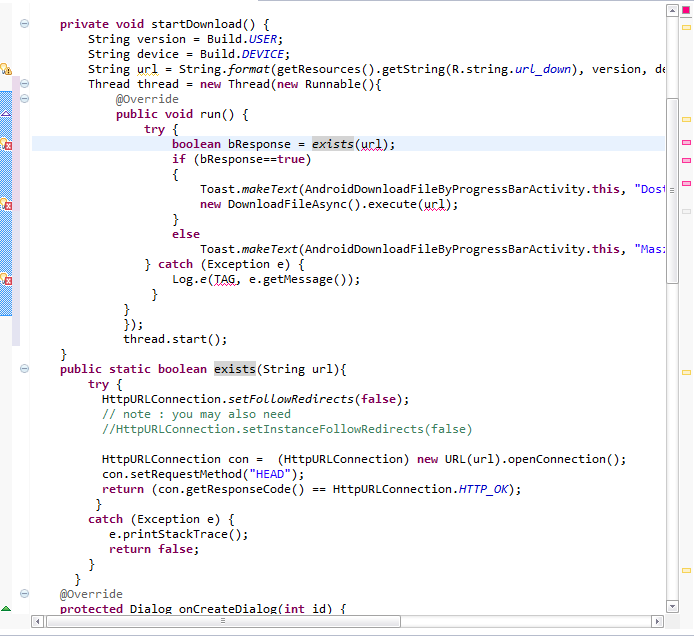Viewport: 694px width, 636px height.
Task: Click error marker beside DownloadFileAsync execute line
Action: tap(5, 205)
